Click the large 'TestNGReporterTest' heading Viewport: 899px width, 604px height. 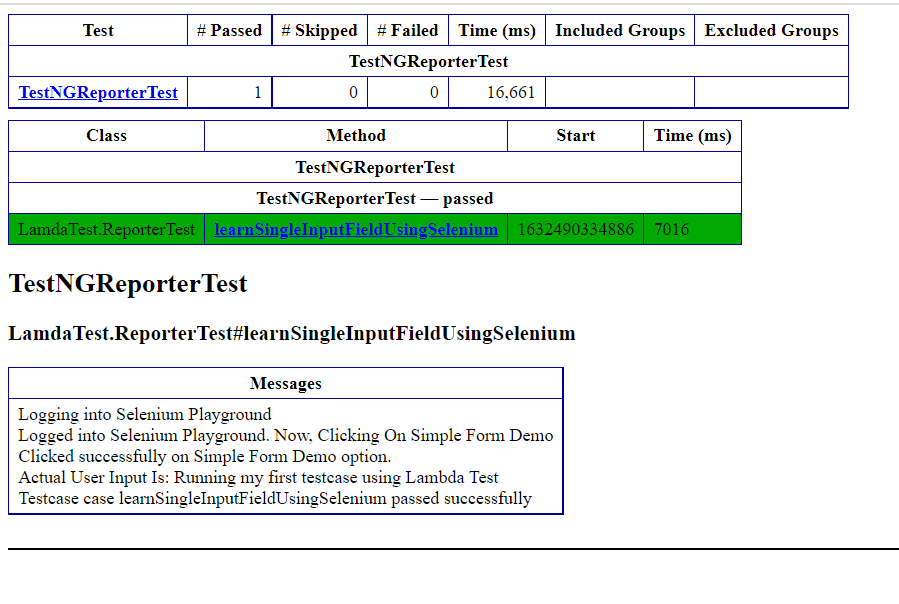[x=128, y=283]
